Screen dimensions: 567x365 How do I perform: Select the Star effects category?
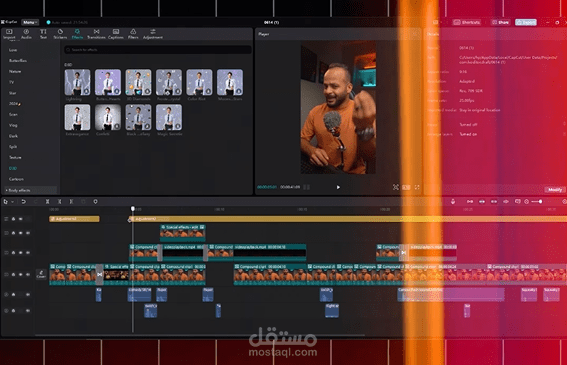coord(13,93)
